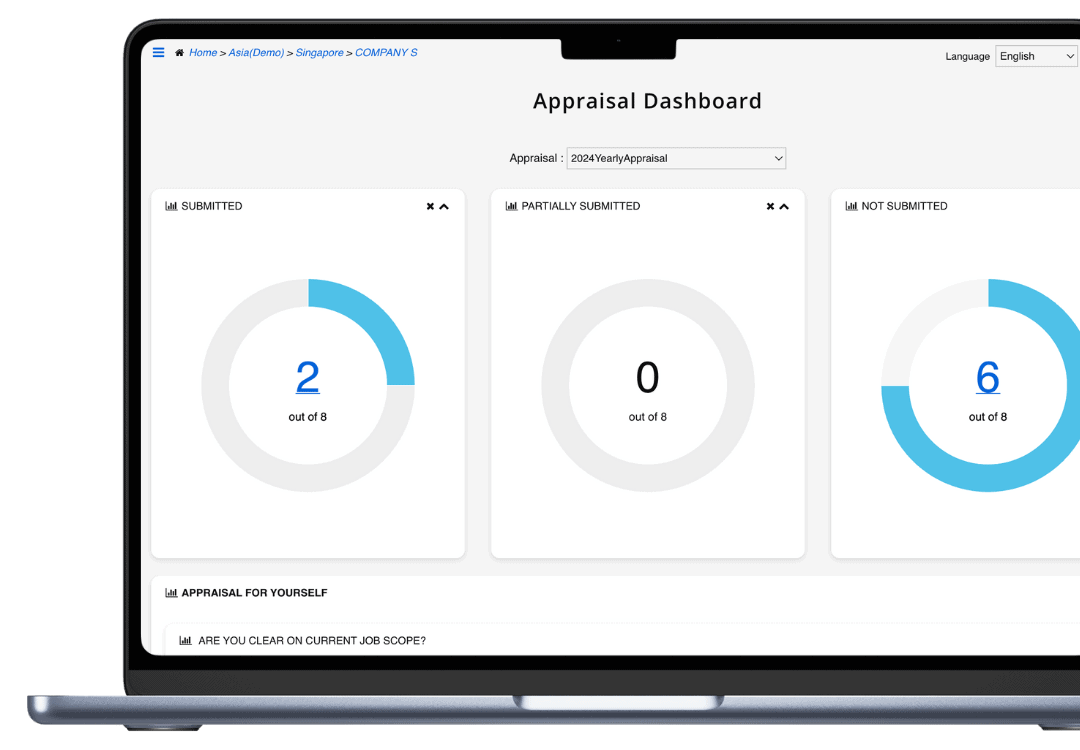Open Singapore breadcrumb link

point(320,53)
